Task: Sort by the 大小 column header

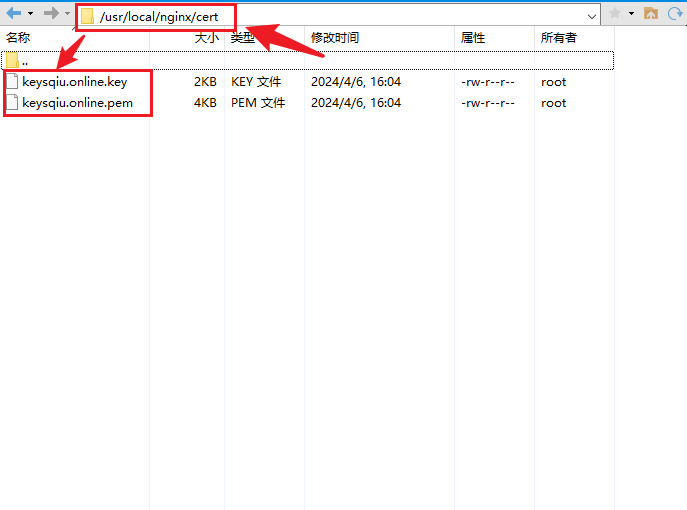Action: [206, 38]
